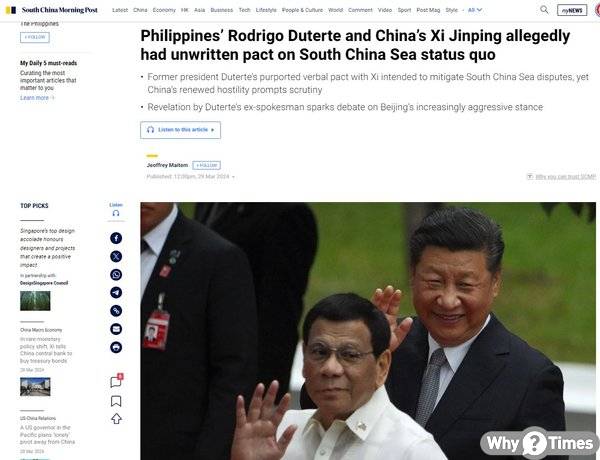Screen dimensions: 600x460
Task: Open comments bubble icon
Action: (x=116, y=381)
